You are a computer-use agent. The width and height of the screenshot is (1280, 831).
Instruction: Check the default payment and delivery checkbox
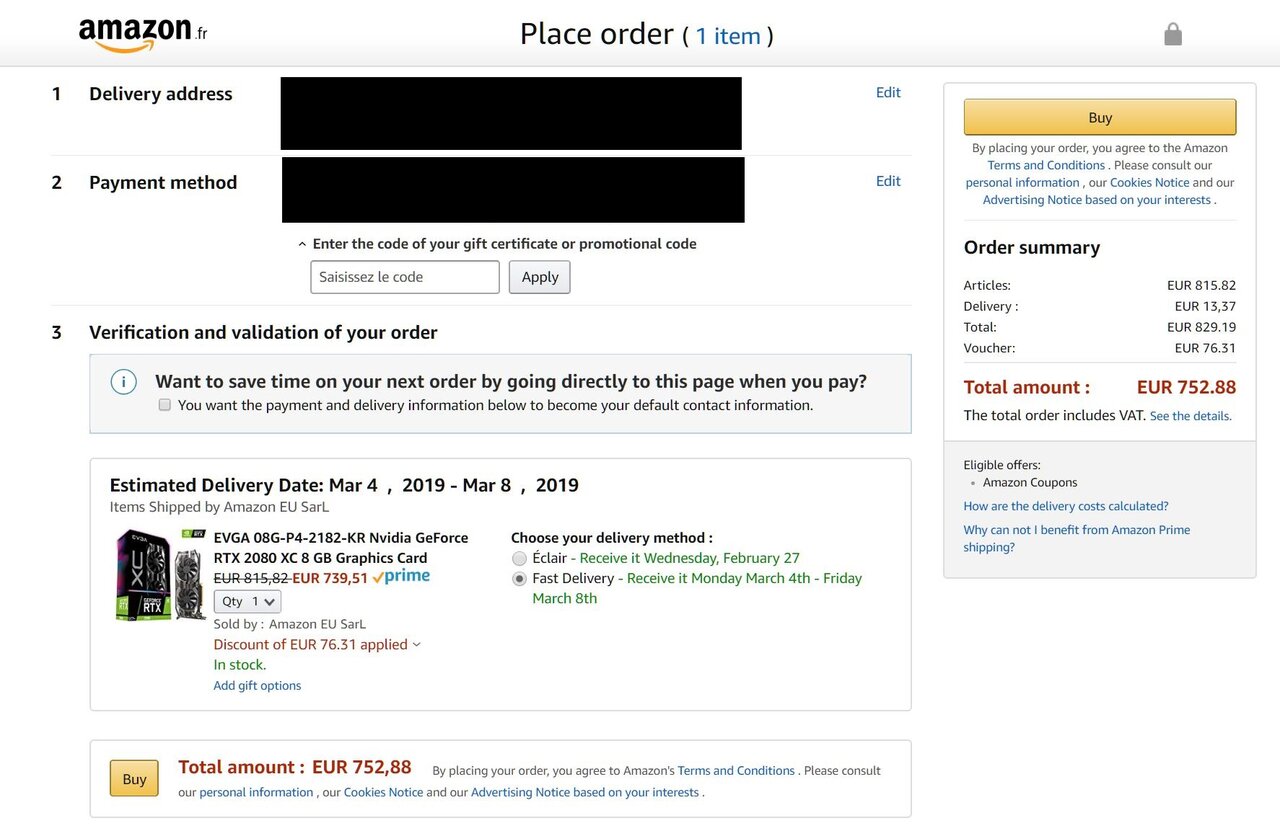[165, 405]
